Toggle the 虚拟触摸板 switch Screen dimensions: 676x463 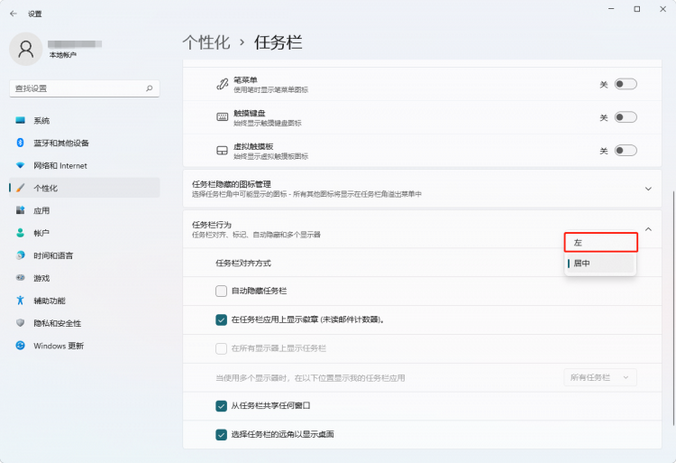[626, 150]
